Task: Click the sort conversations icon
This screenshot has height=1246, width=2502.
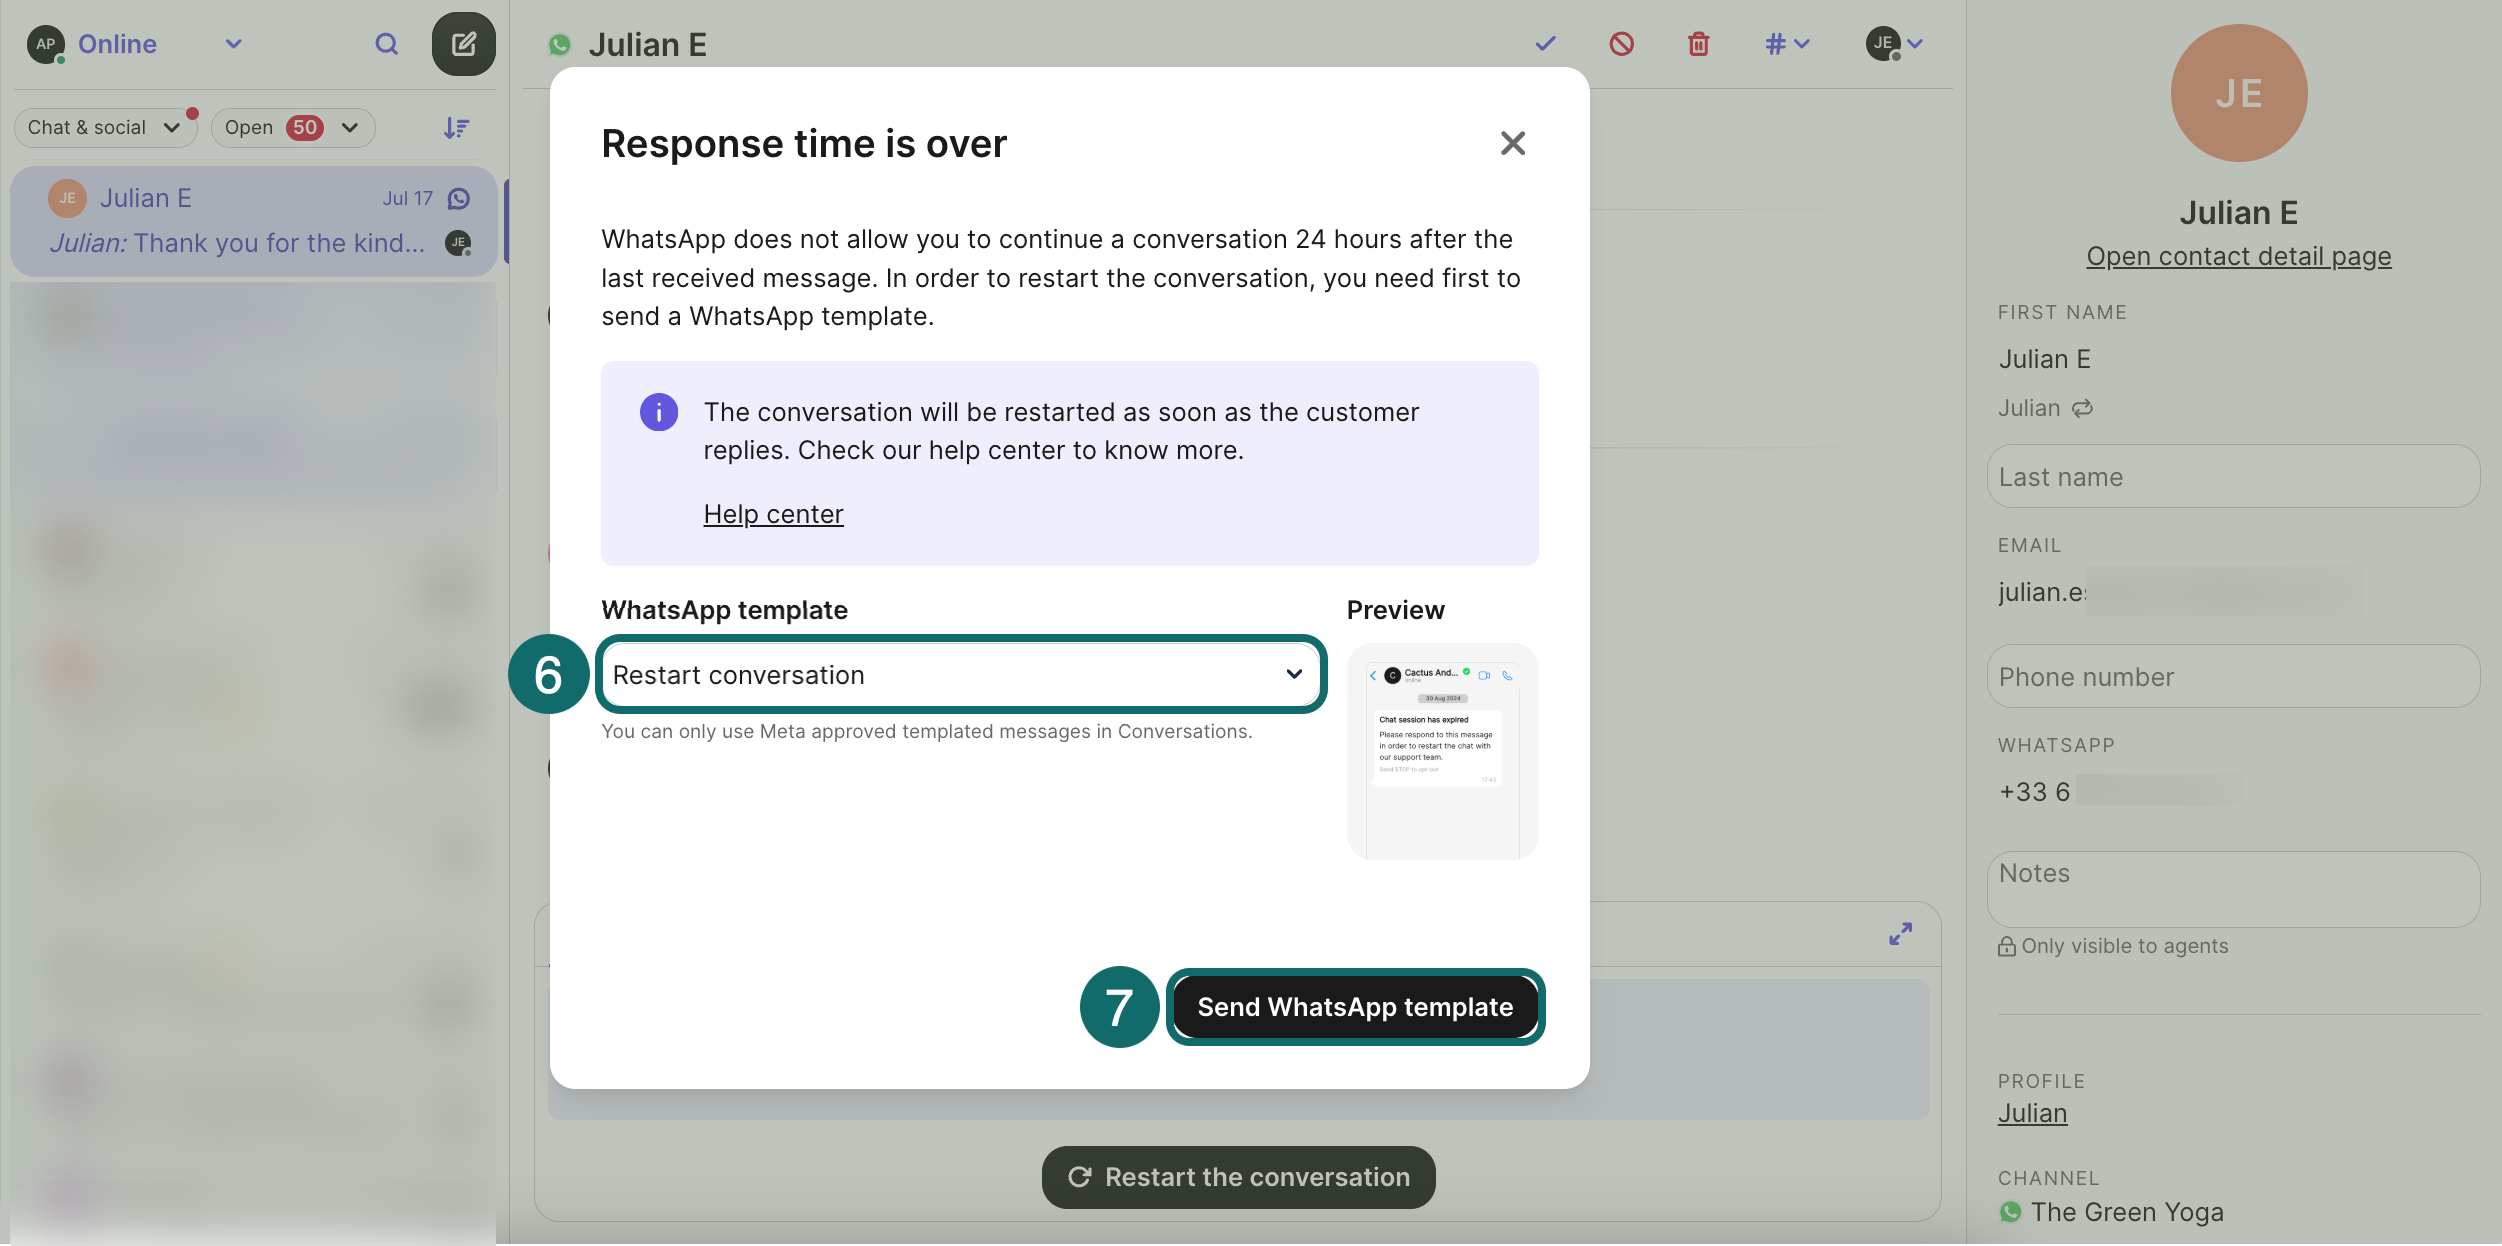Action: pos(456,128)
